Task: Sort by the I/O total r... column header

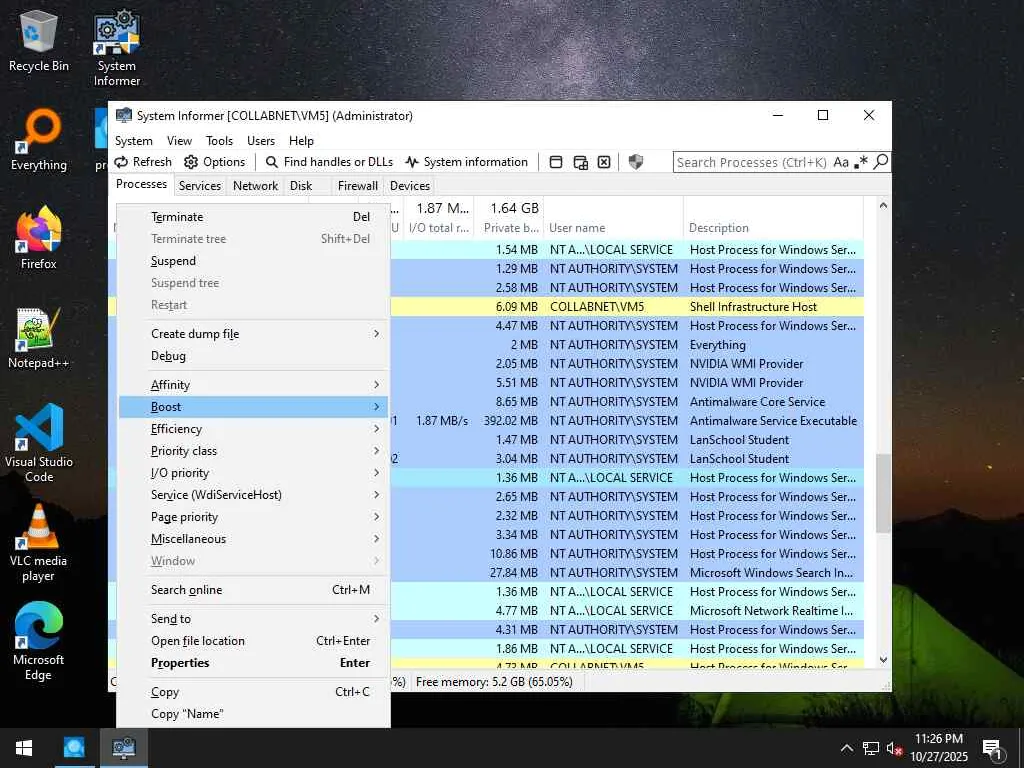Action: pos(438,228)
